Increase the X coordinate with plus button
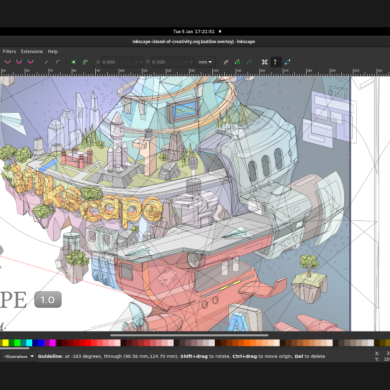The image size is (390, 390). (x=141, y=62)
